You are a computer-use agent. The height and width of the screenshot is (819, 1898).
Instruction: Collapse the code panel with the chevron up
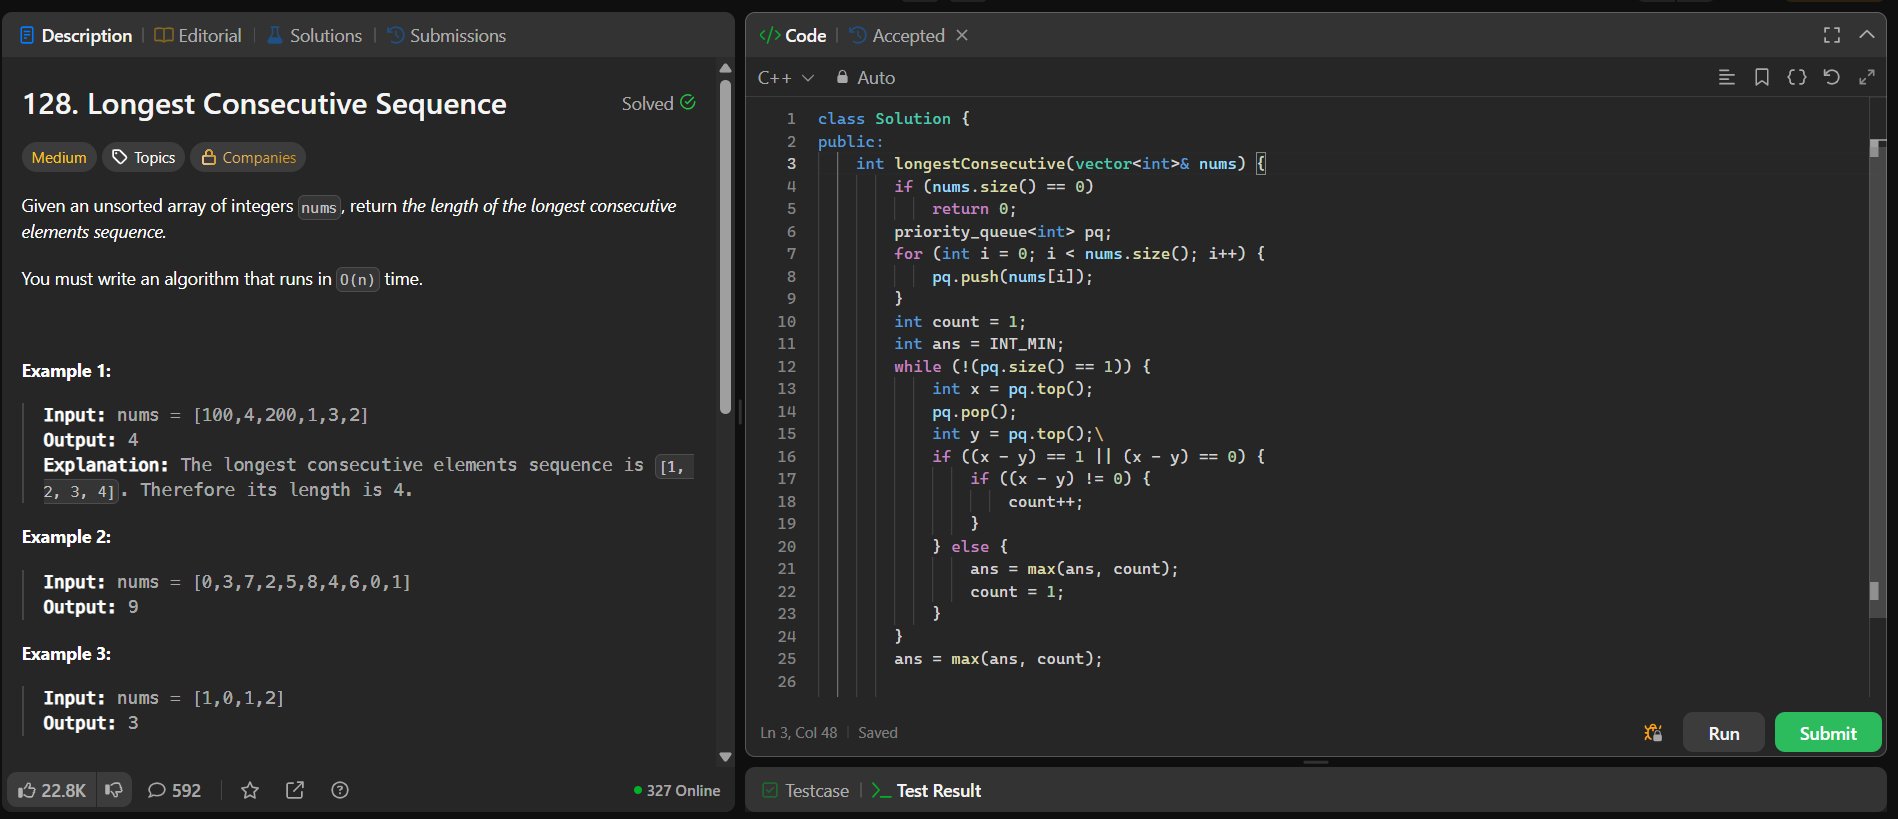coord(1866,35)
